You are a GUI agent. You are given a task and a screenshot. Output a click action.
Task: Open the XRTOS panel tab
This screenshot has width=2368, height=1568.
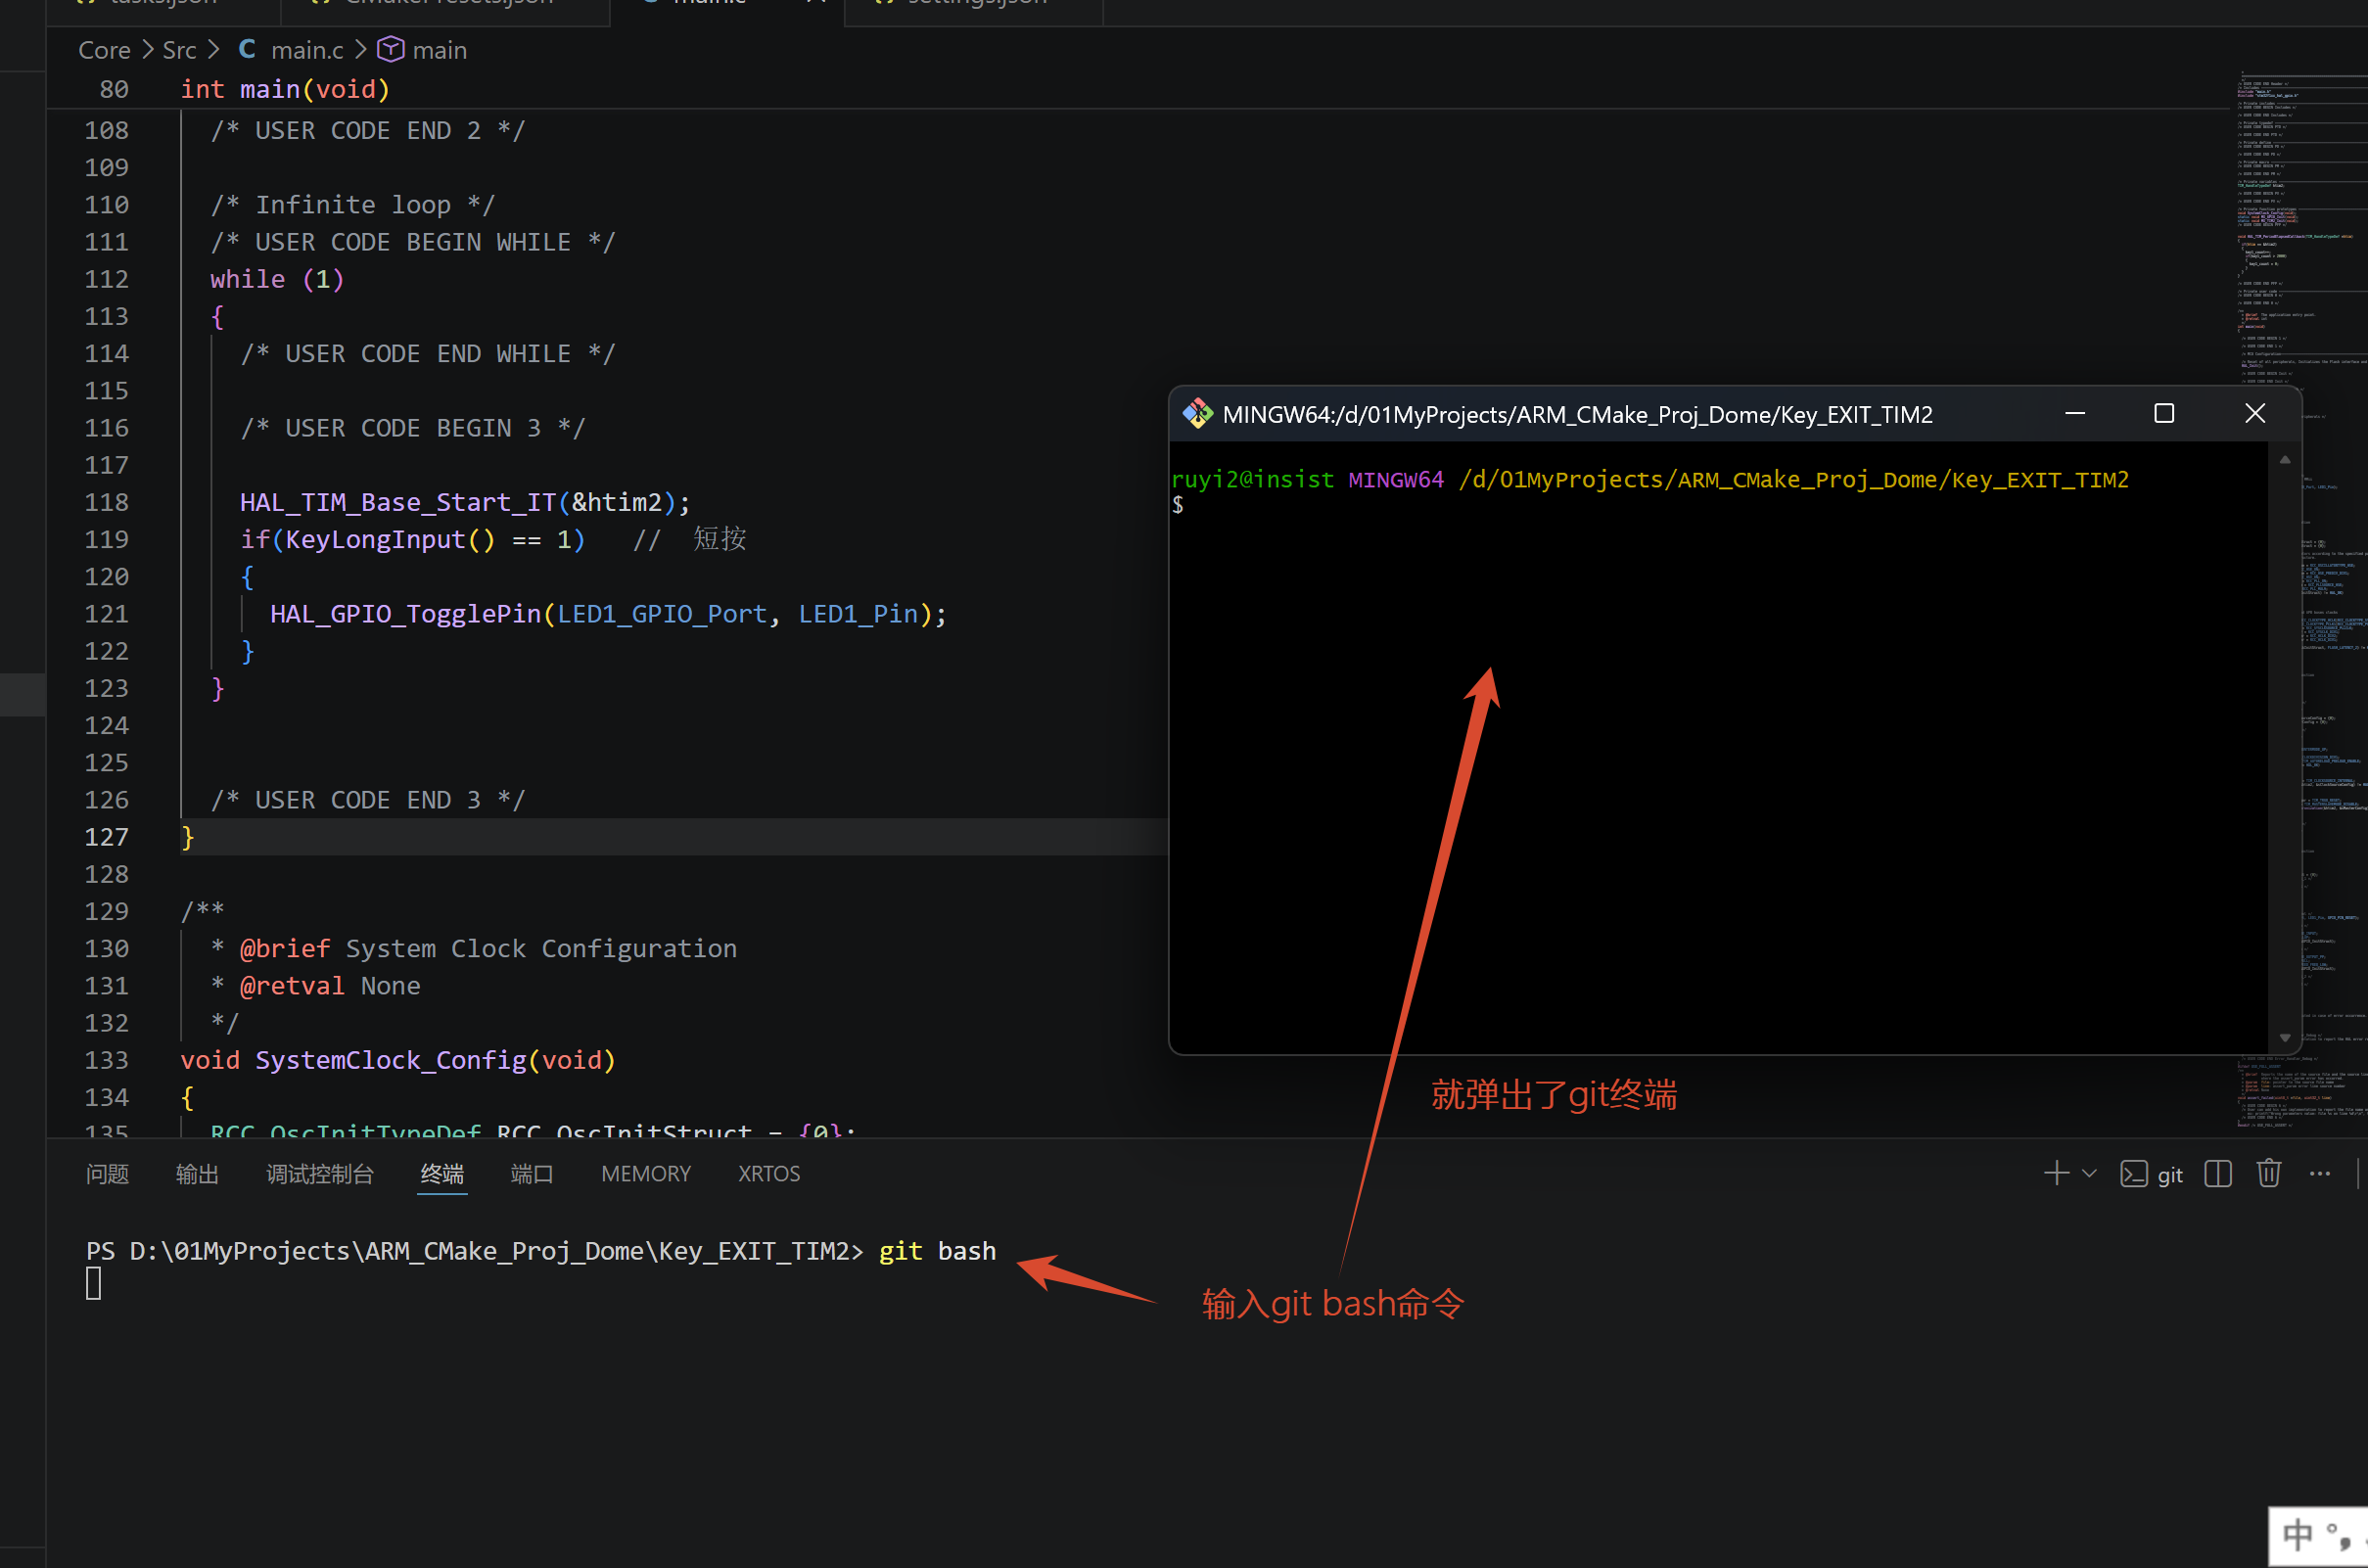pos(769,1174)
